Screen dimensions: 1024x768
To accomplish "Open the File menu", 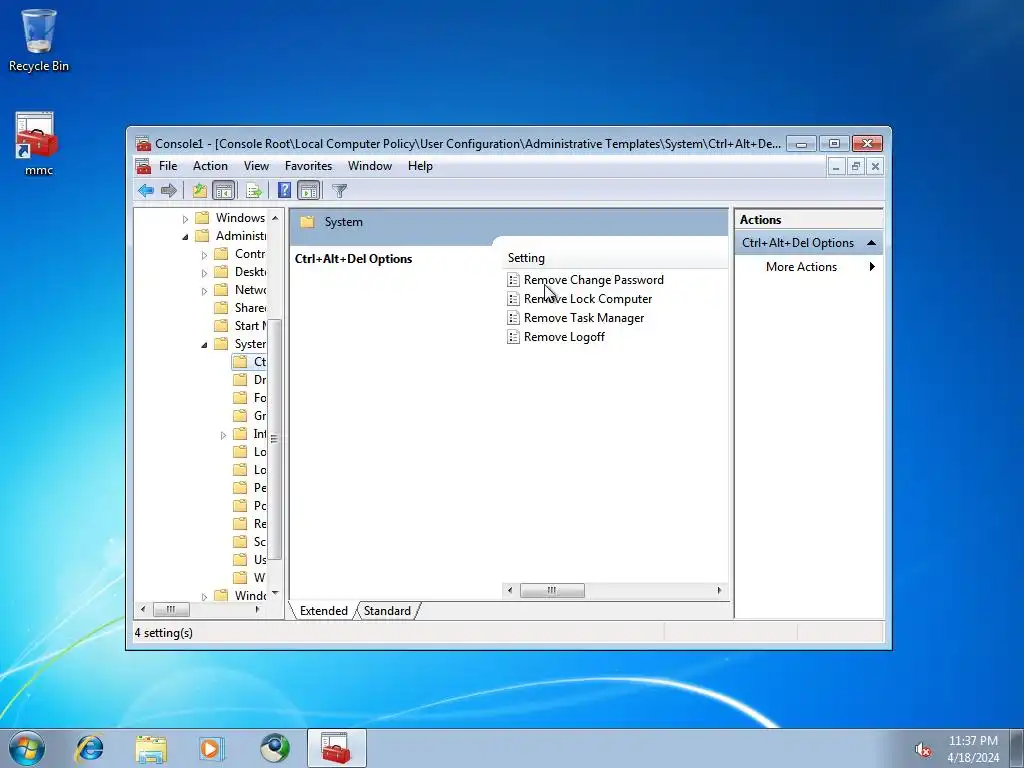I will 168,166.
